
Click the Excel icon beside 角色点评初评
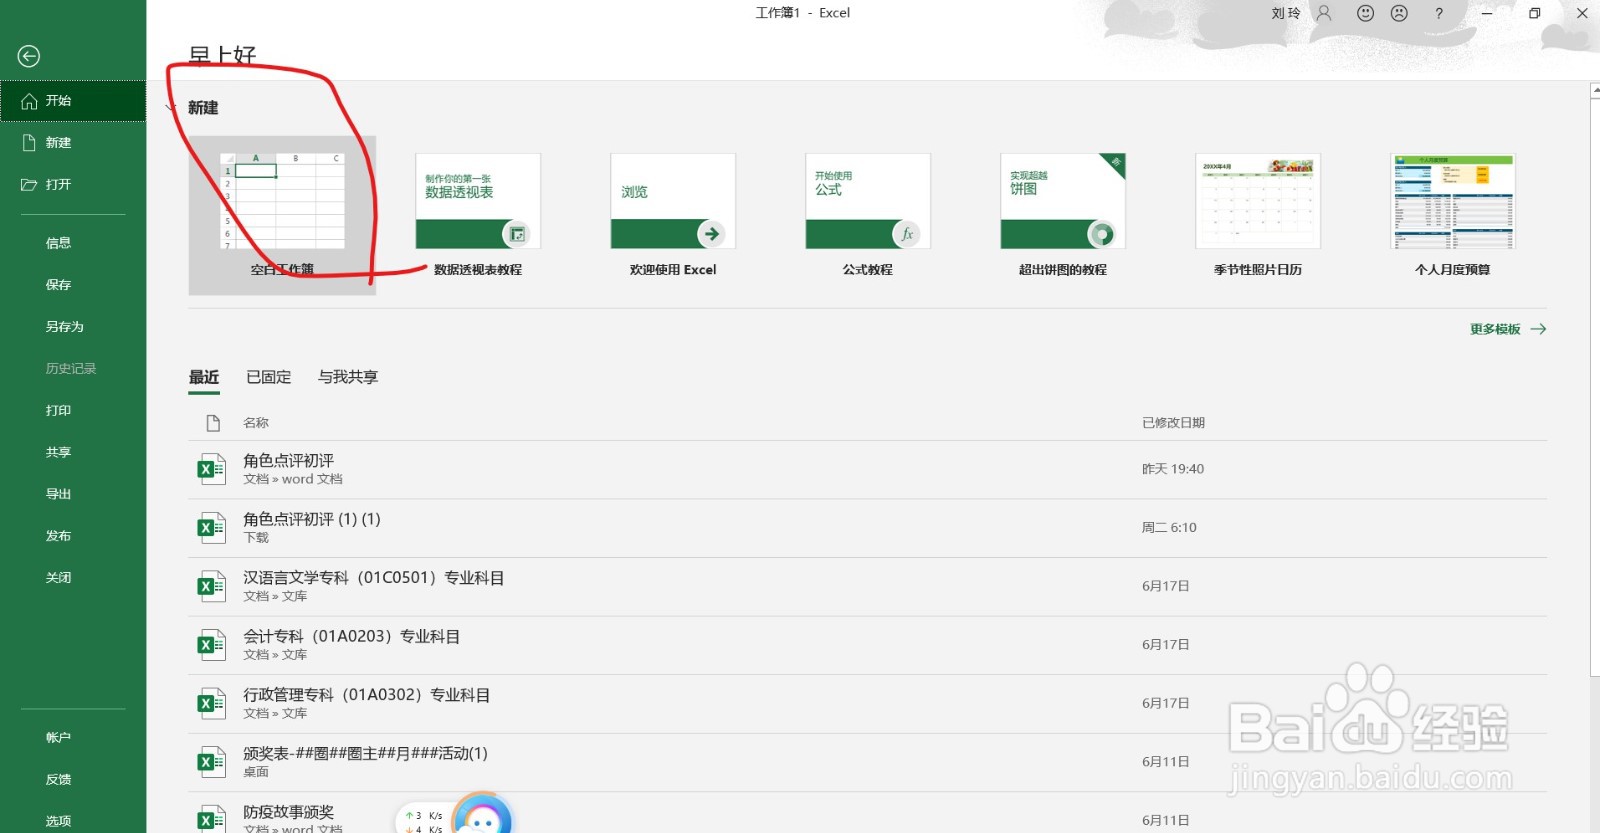coord(211,469)
